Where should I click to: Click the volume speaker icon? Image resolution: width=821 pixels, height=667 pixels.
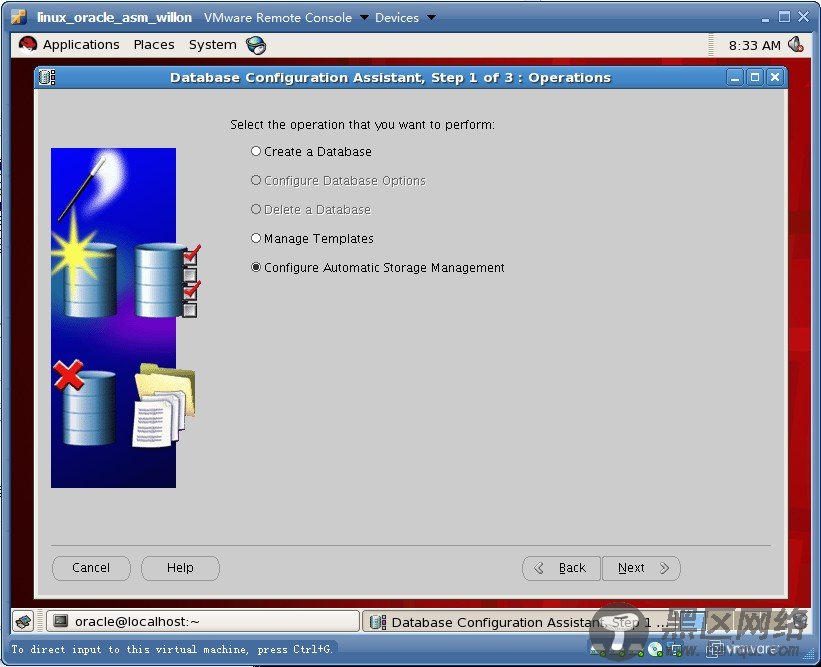coord(796,45)
